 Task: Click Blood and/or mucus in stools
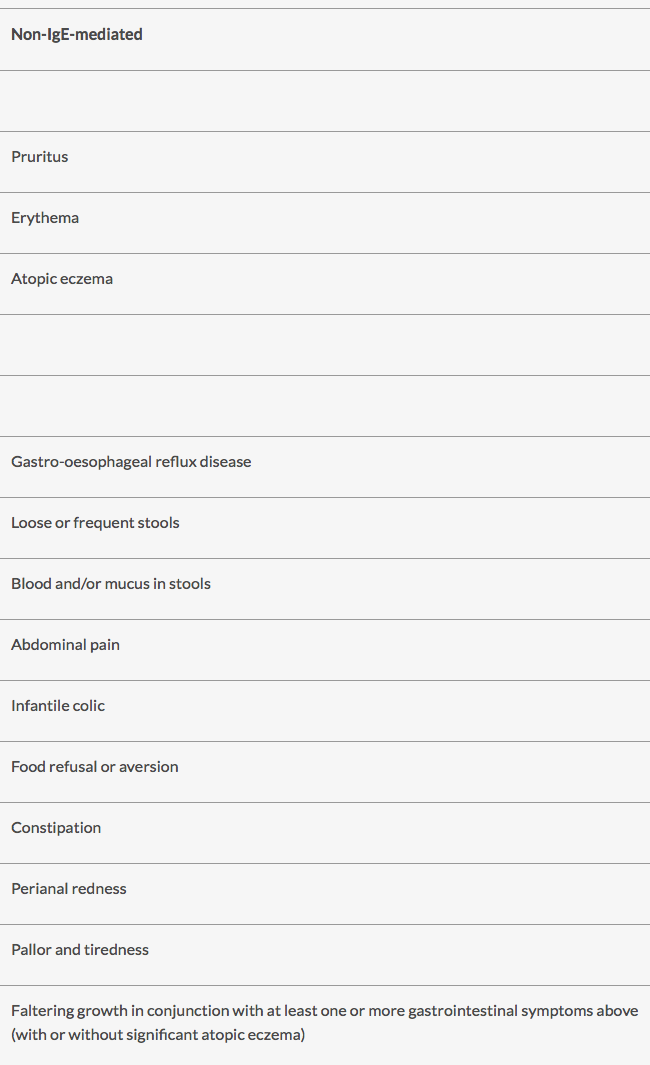[x=111, y=583]
